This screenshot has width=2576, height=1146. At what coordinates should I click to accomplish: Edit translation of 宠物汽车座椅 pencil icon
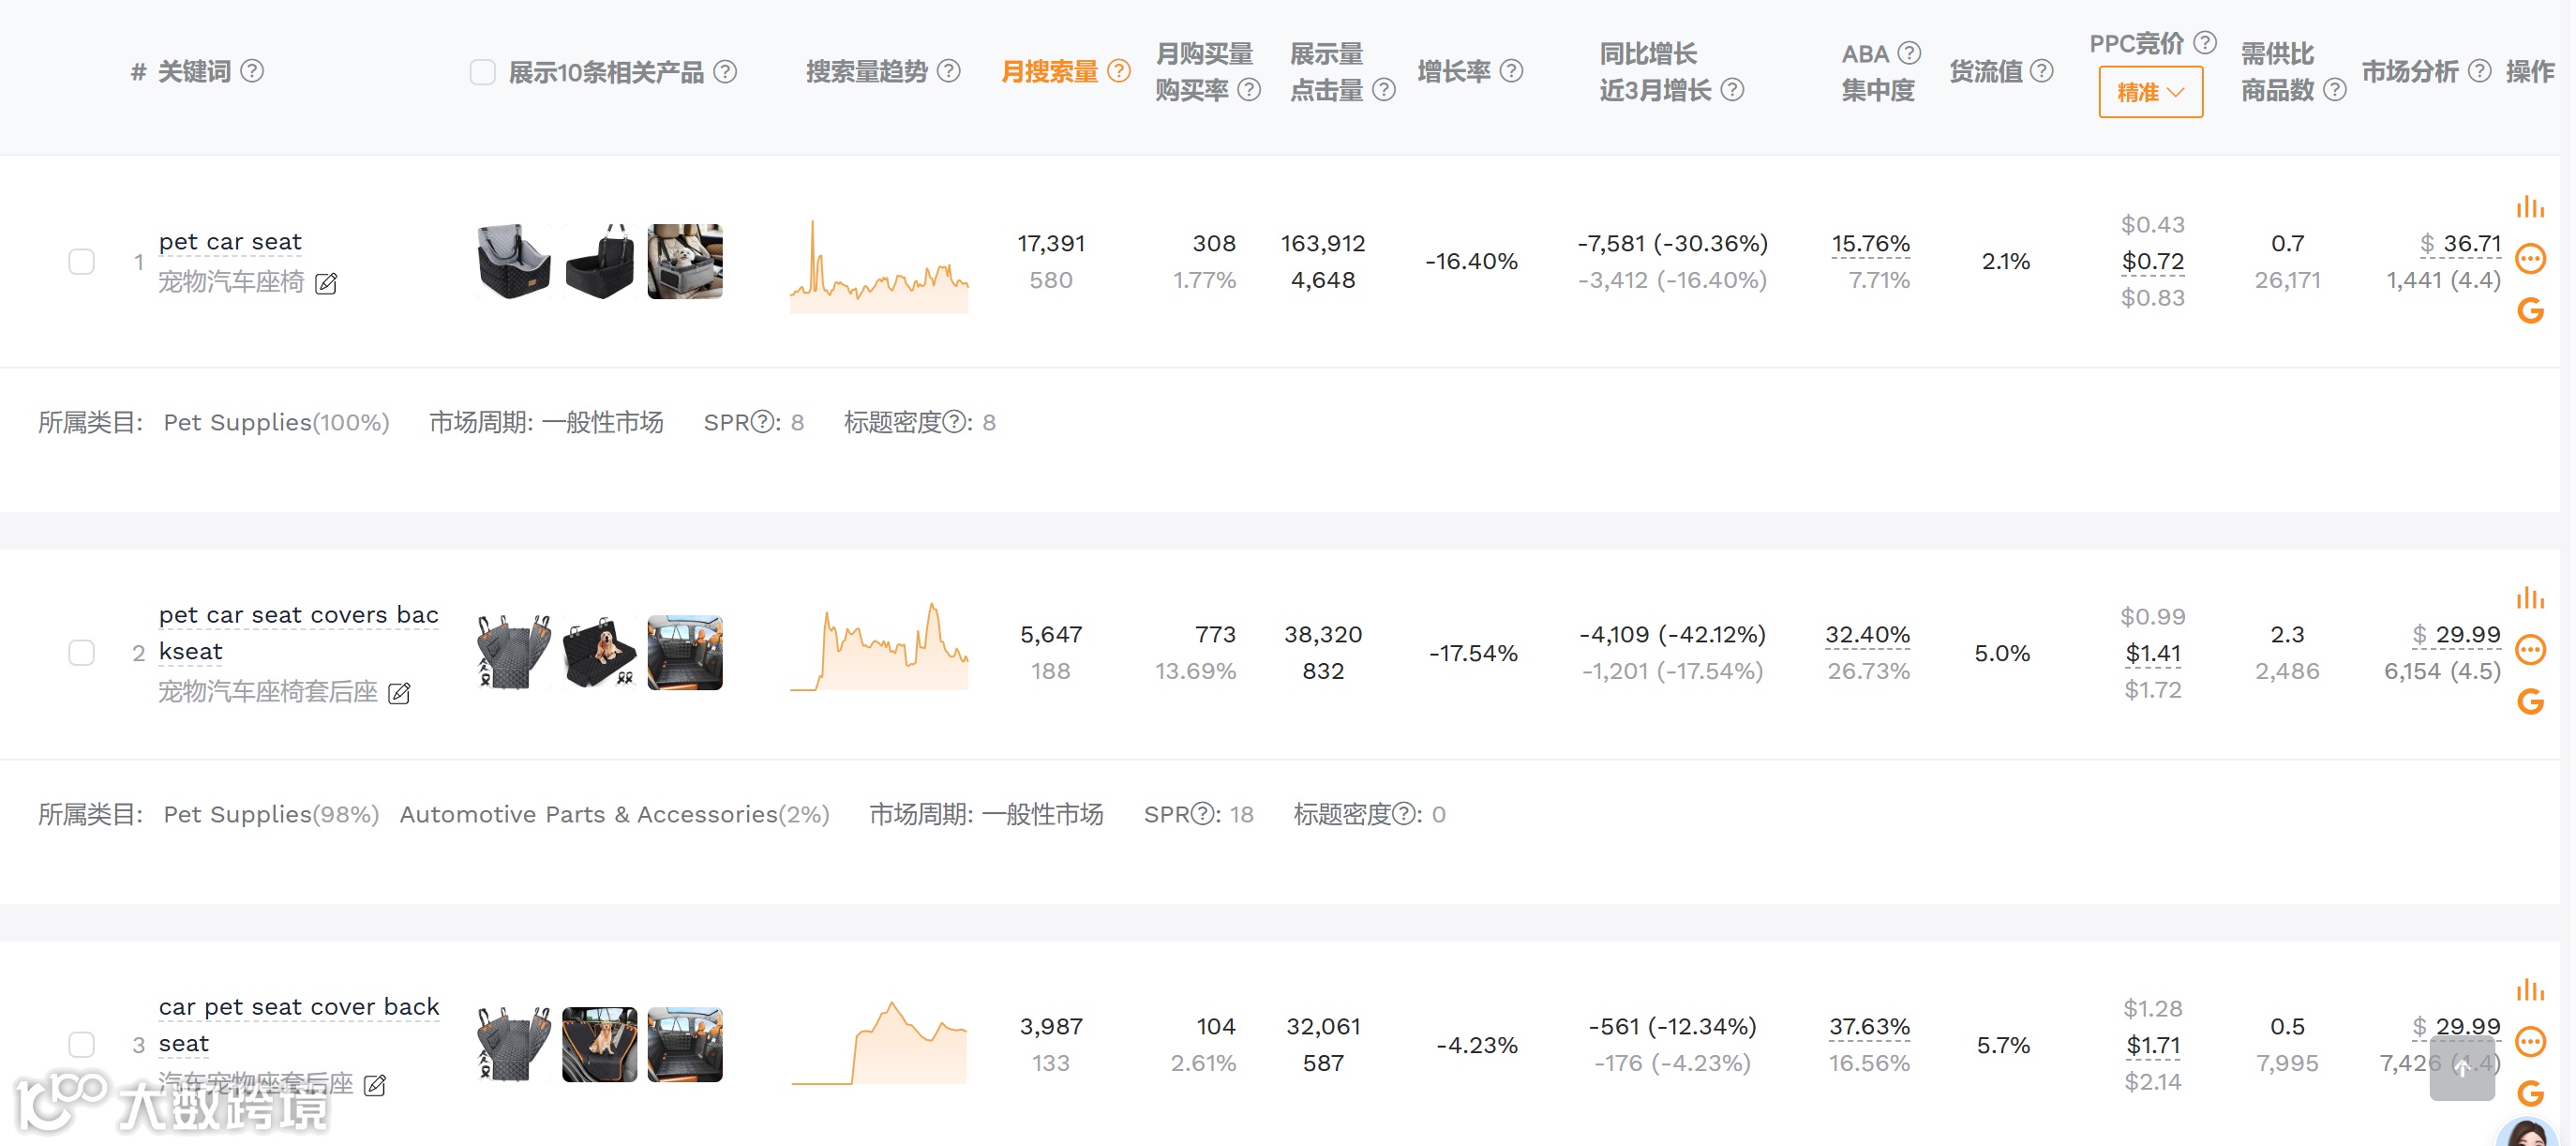326,284
